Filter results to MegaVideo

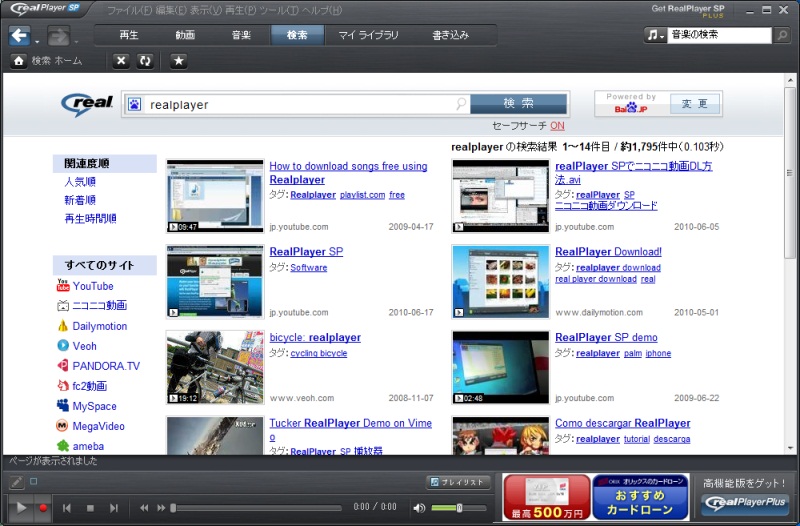(x=98, y=426)
